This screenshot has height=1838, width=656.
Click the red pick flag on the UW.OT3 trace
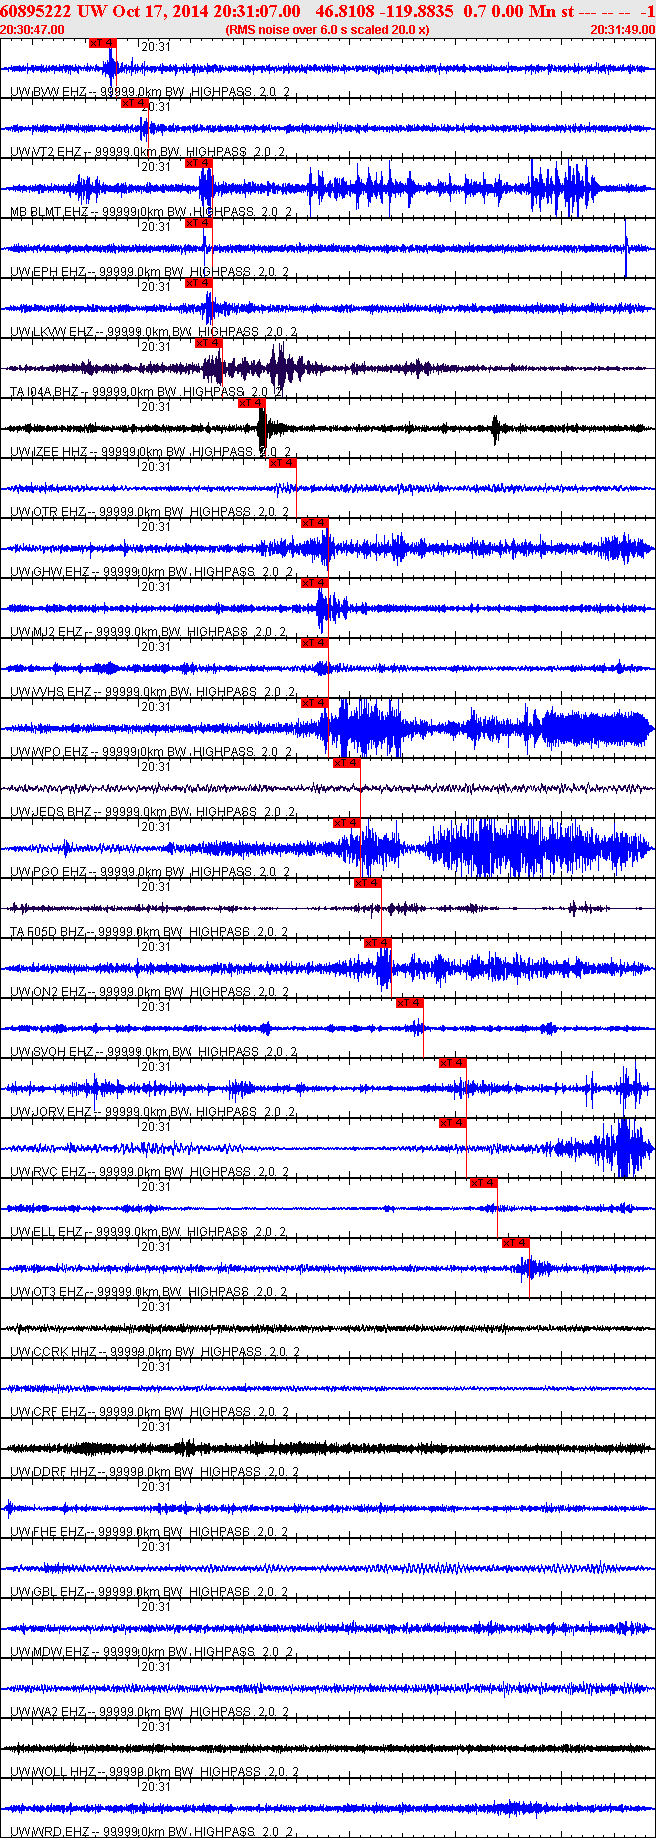516,1243
